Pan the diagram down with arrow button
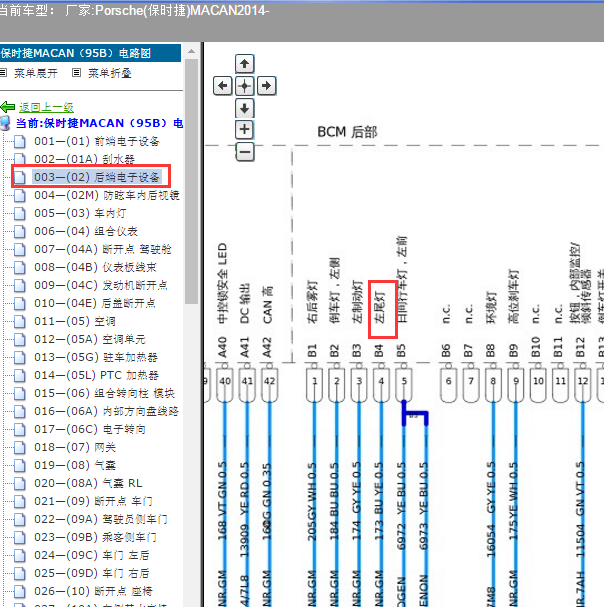This screenshot has width=604, height=607. click(244, 108)
